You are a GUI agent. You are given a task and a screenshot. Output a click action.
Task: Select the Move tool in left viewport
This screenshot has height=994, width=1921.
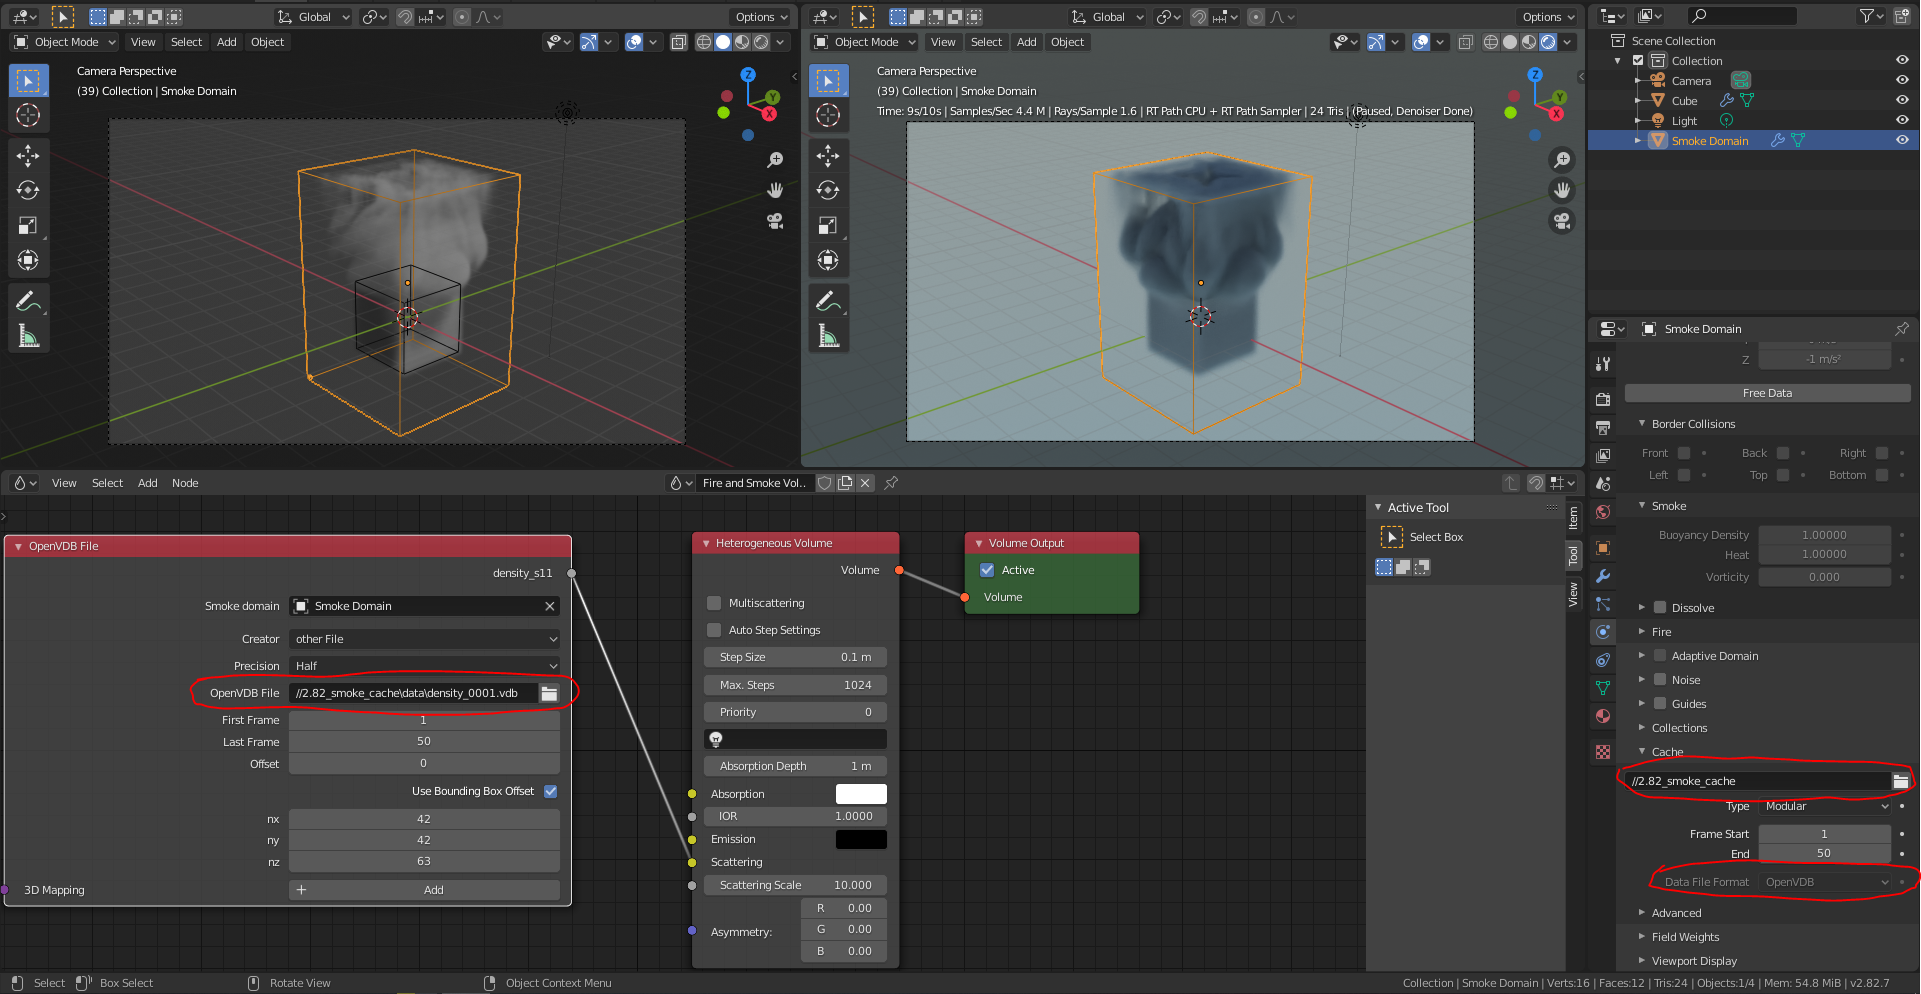28,155
